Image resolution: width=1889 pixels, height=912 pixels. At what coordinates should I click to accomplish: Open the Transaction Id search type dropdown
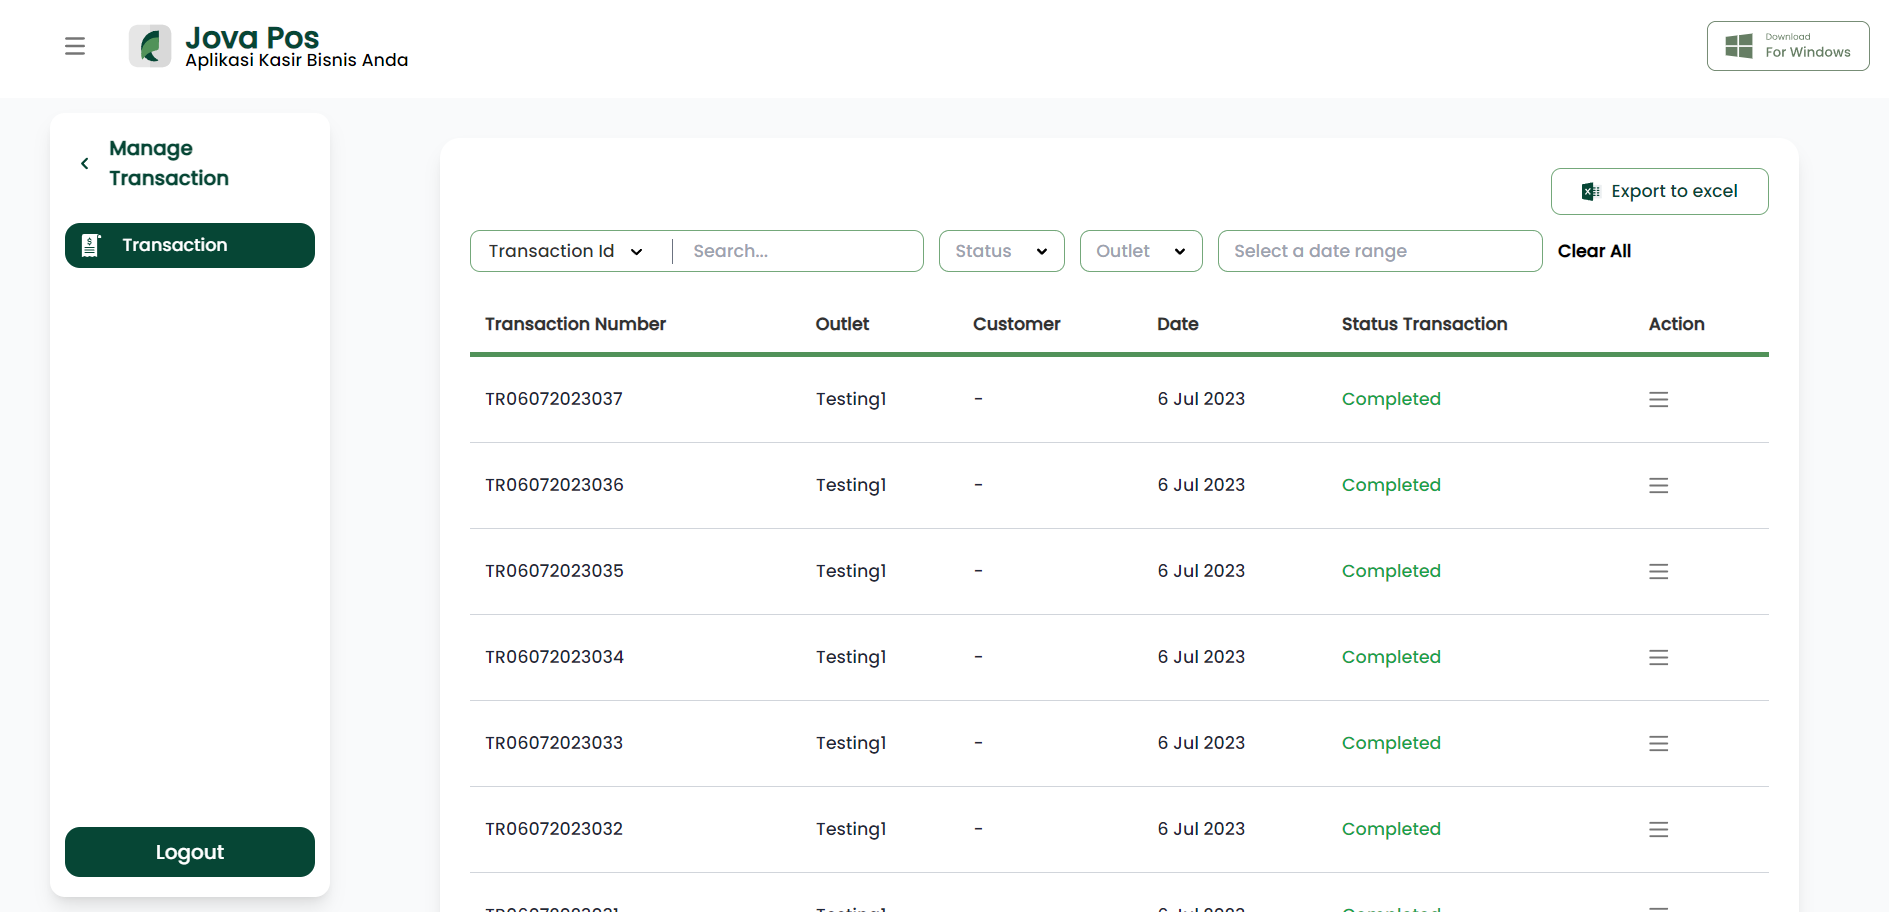click(566, 251)
